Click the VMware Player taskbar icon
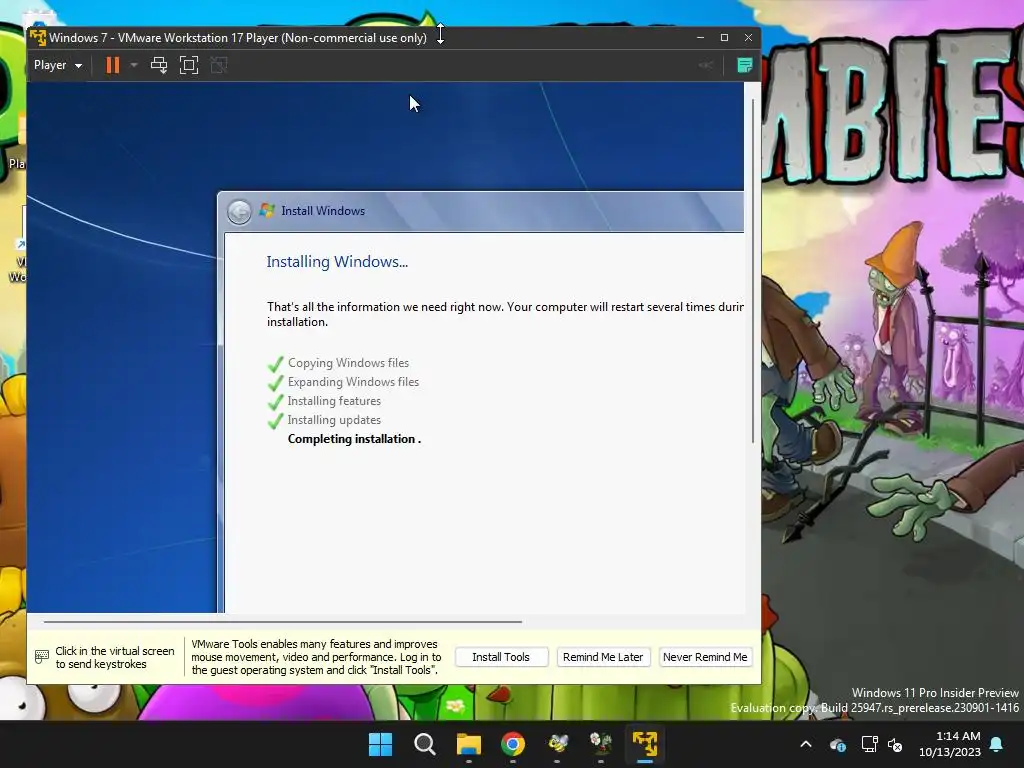 tap(645, 744)
